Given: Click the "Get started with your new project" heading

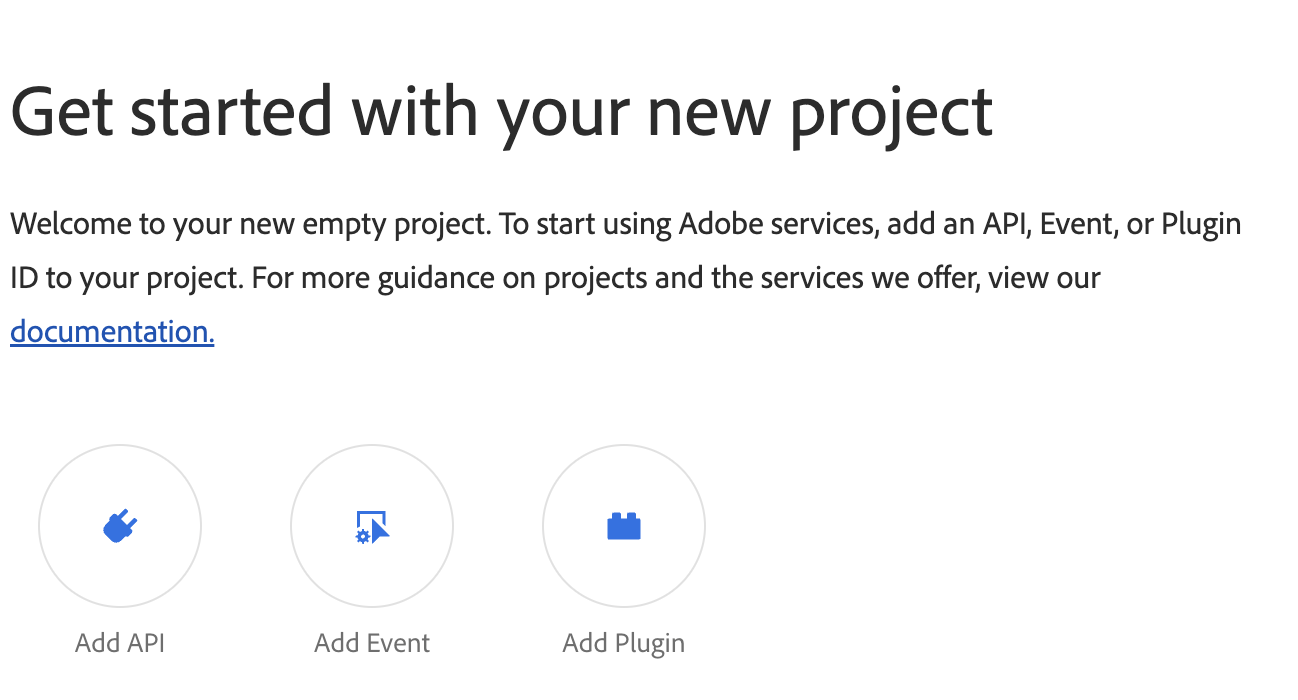Looking at the screenshot, I should click(502, 112).
